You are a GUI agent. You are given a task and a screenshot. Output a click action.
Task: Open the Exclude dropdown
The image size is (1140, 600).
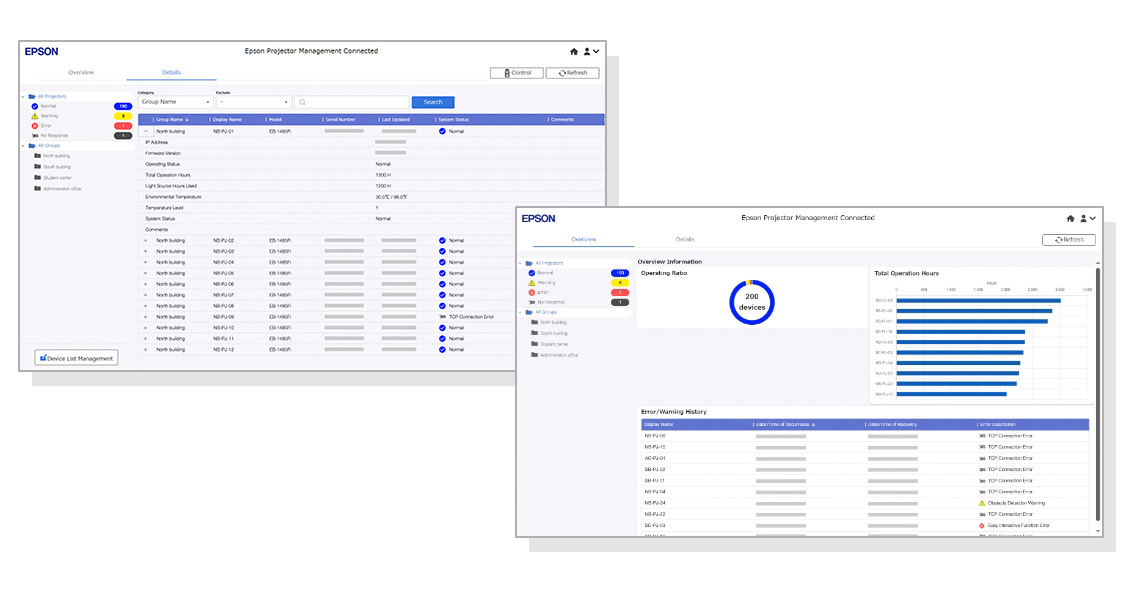pos(253,102)
